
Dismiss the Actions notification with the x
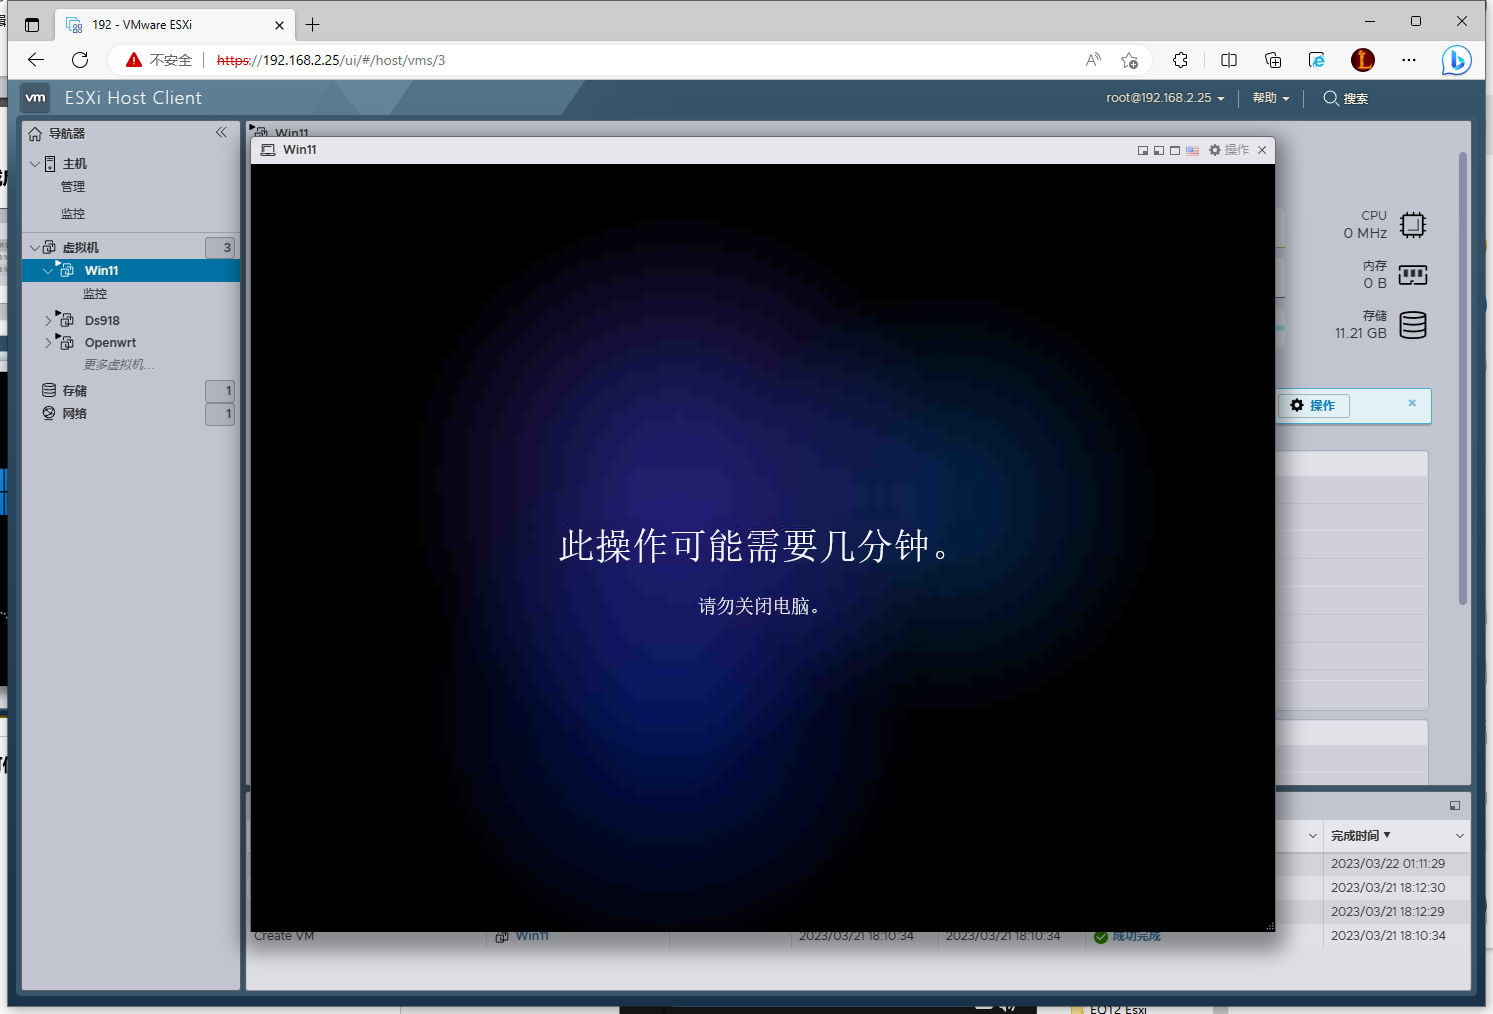[x=1412, y=403]
